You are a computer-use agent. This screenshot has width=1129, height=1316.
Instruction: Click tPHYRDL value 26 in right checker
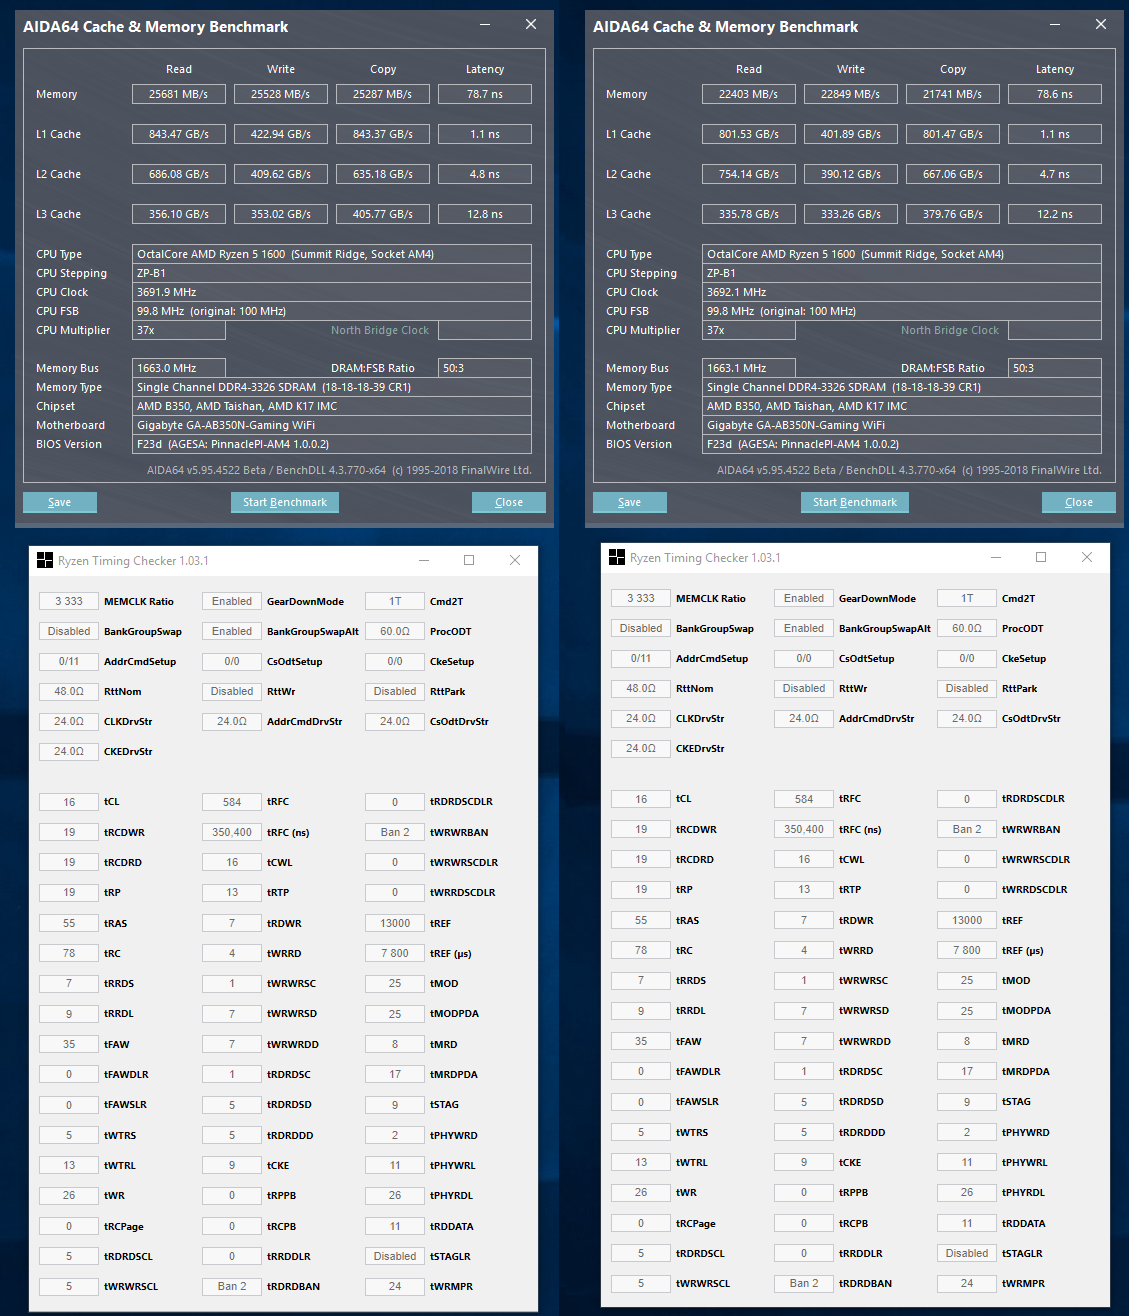(967, 1192)
